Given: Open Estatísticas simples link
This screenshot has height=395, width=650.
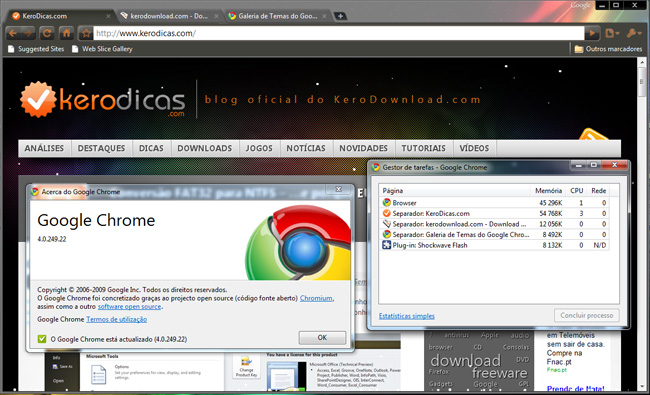Looking at the screenshot, I should (407, 316).
